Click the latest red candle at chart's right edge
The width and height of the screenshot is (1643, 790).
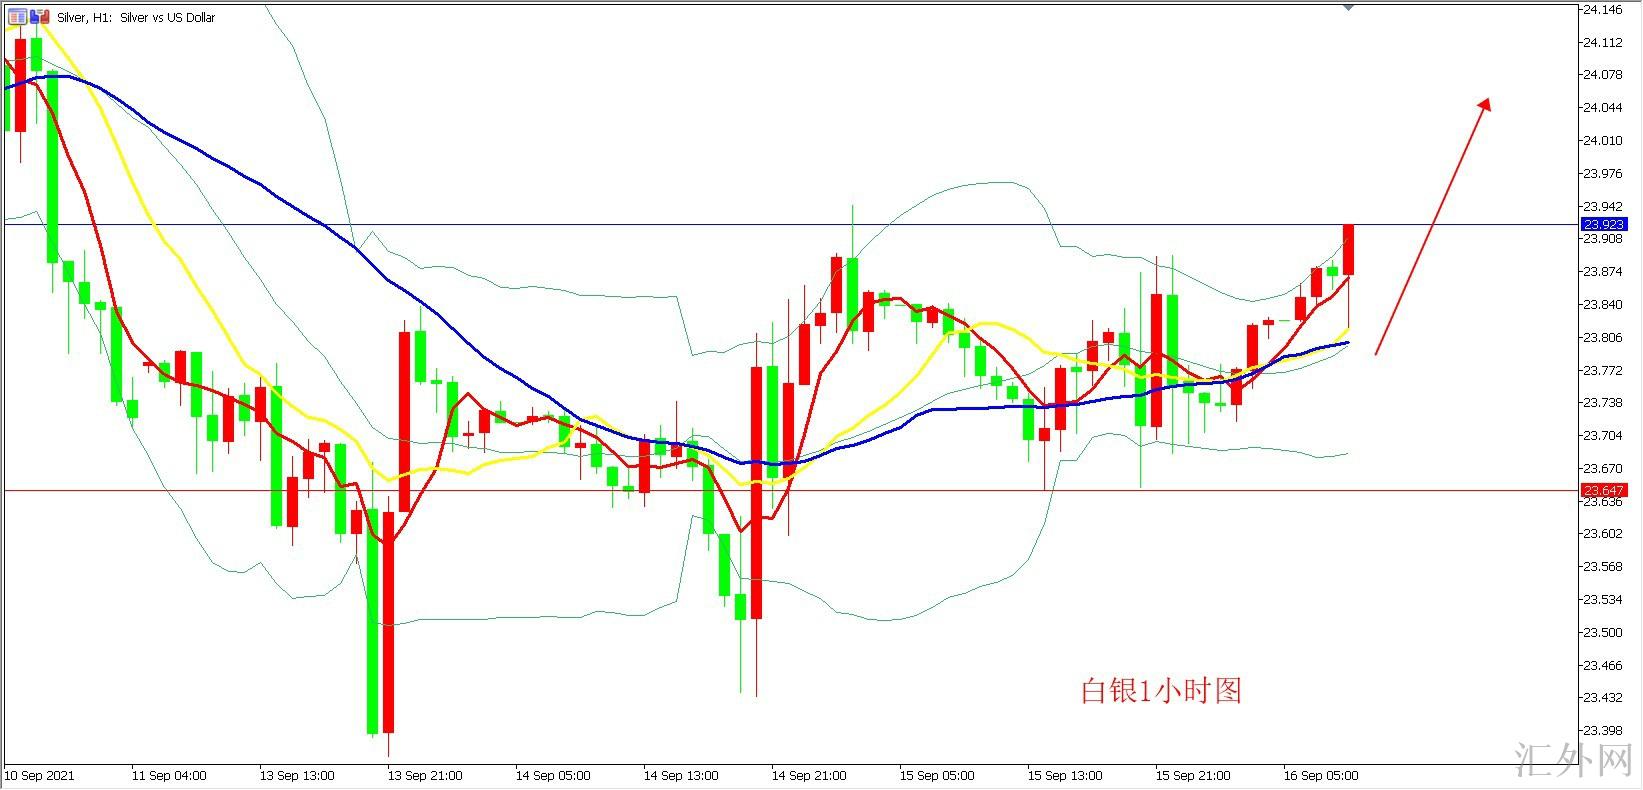pos(1348,250)
